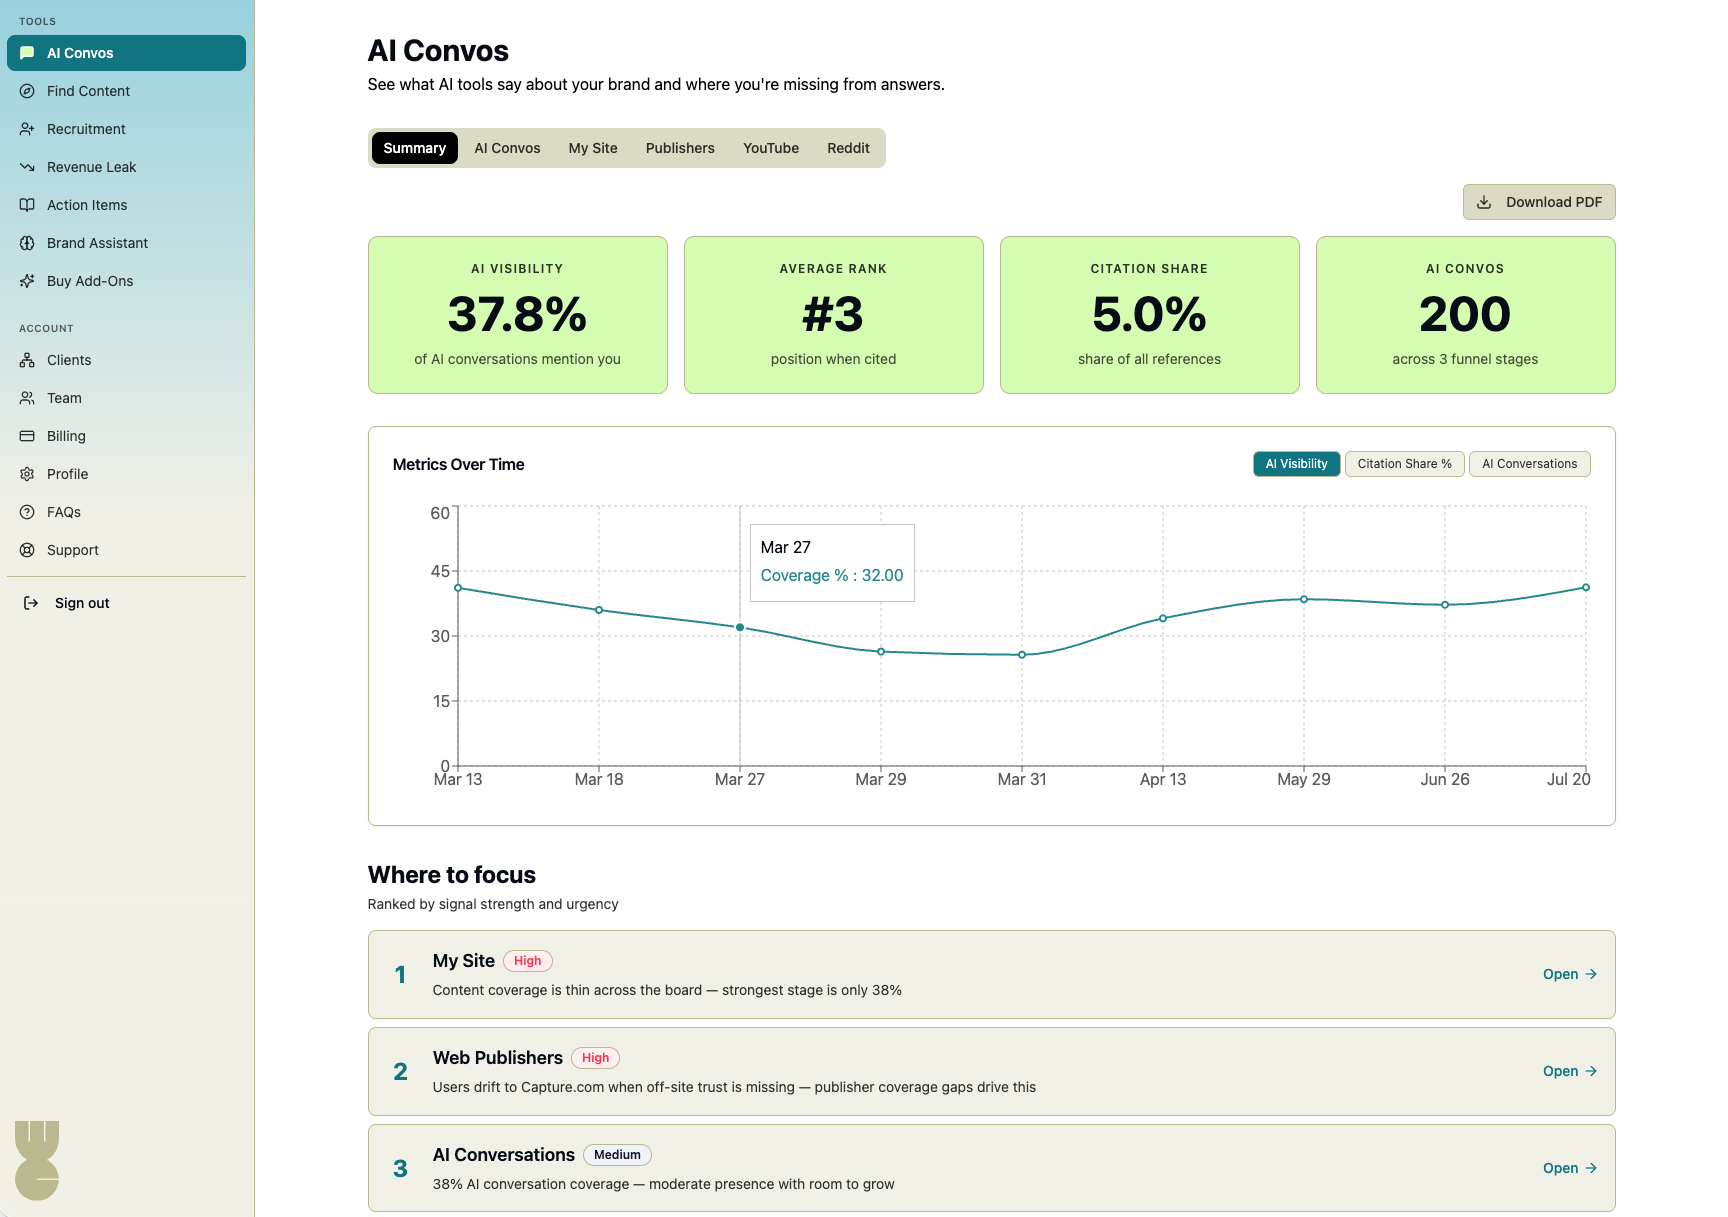Click the Team people icon
1728x1217 pixels.
coord(27,398)
